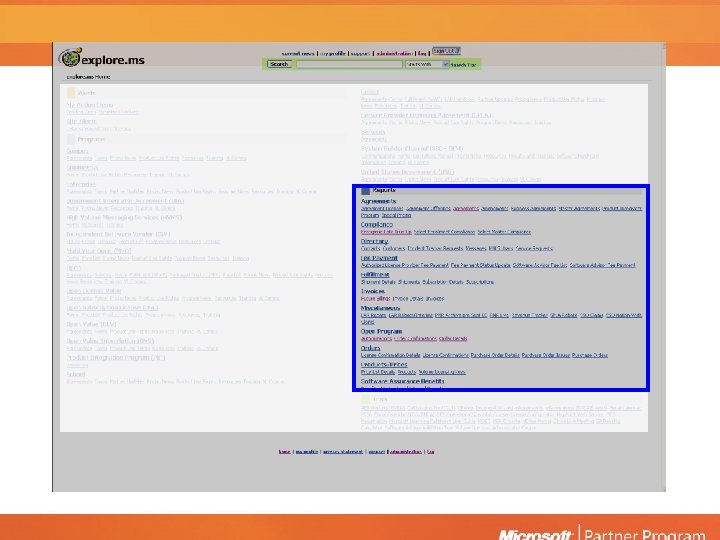Open the Volume Licensing Keys report
Screen dimensions: 720x540
tap(442, 372)
